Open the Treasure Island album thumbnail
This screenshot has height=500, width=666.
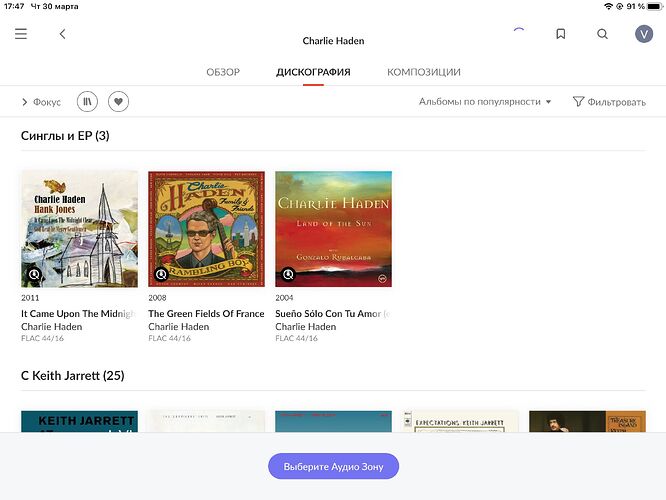(587, 421)
